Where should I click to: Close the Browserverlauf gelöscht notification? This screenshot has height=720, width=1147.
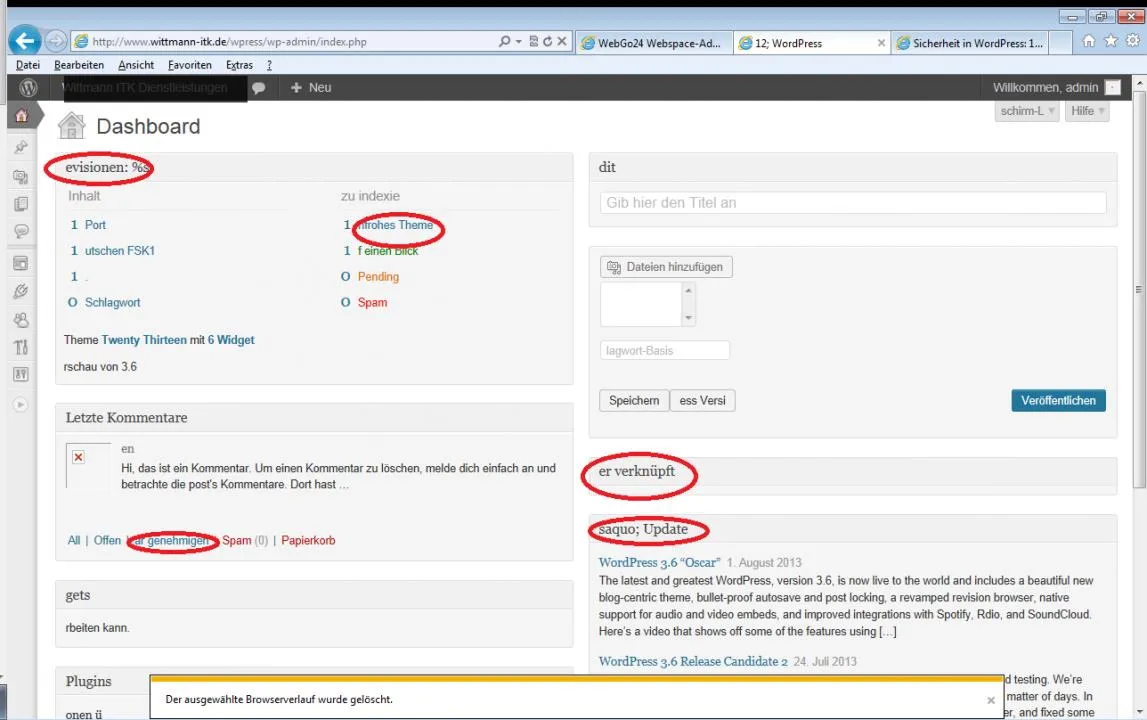tap(990, 700)
